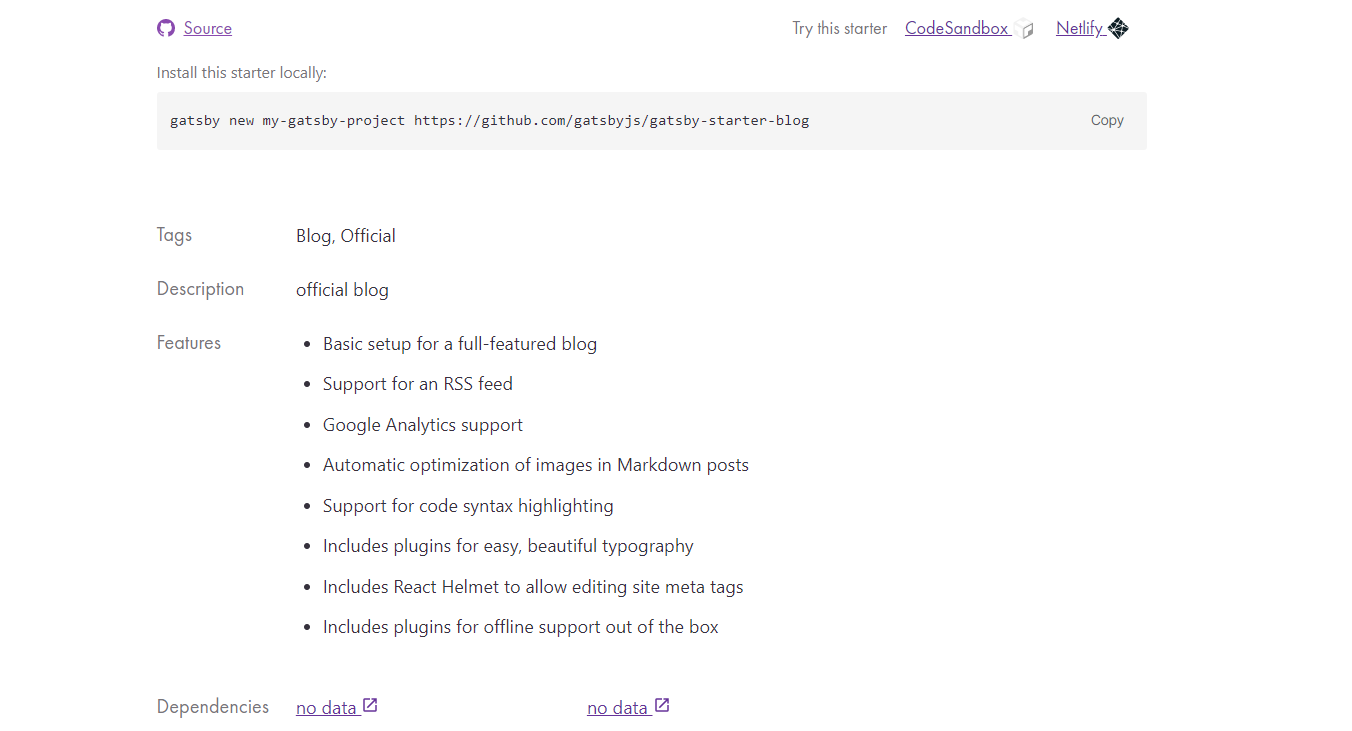1352x731 pixels.
Task: Open the second 'no data' dependencies link
Action: point(617,708)
